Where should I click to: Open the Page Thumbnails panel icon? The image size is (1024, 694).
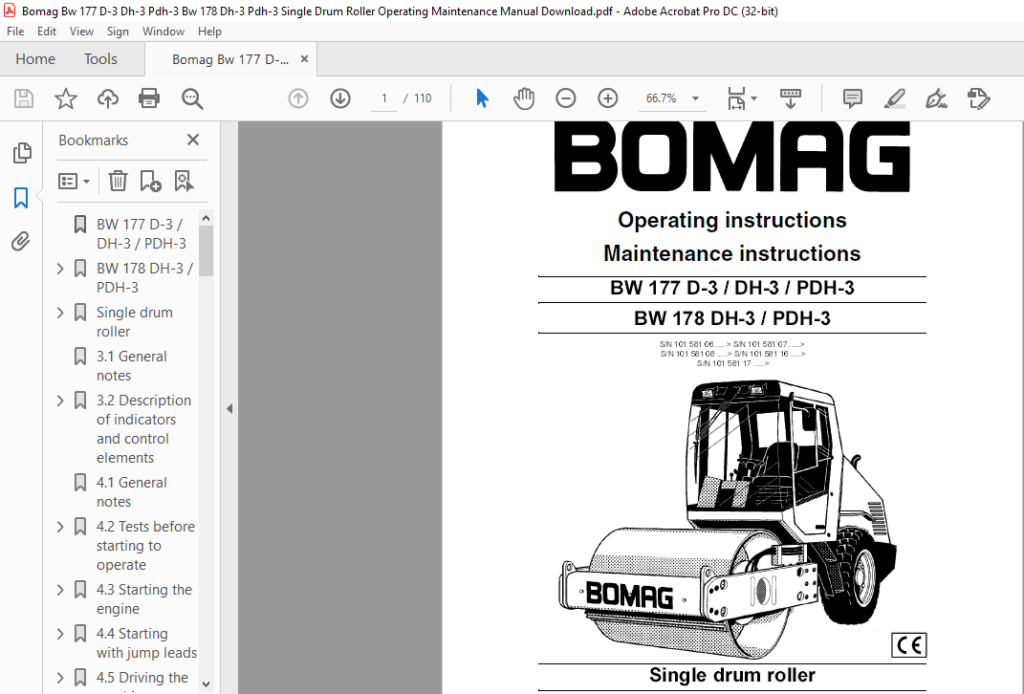point(22,153)
